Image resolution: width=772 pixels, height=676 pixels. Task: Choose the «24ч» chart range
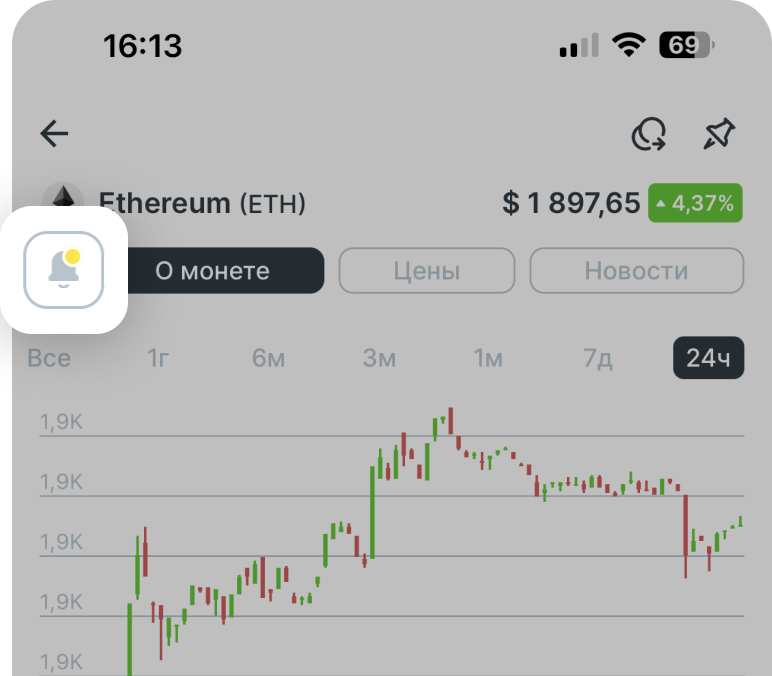click(708, 358)
